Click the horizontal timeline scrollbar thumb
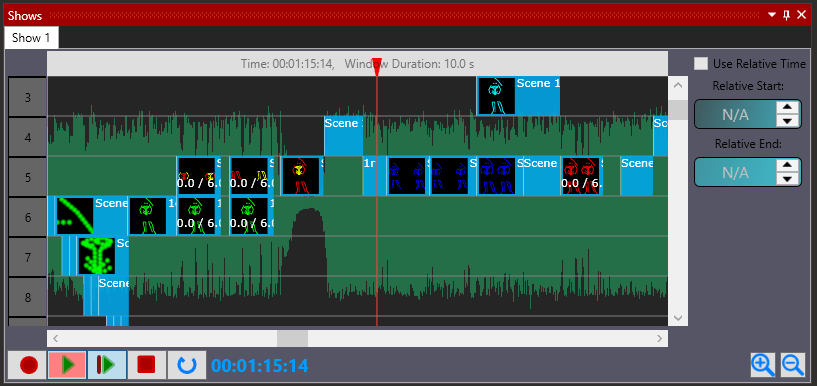Viewport: 817px width, 386px height. (x=292, y=339)
